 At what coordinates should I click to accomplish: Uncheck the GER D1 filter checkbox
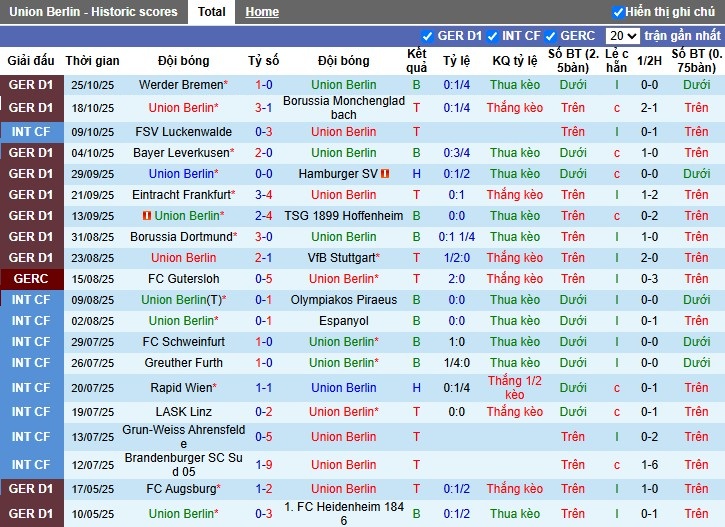(429, 36)
